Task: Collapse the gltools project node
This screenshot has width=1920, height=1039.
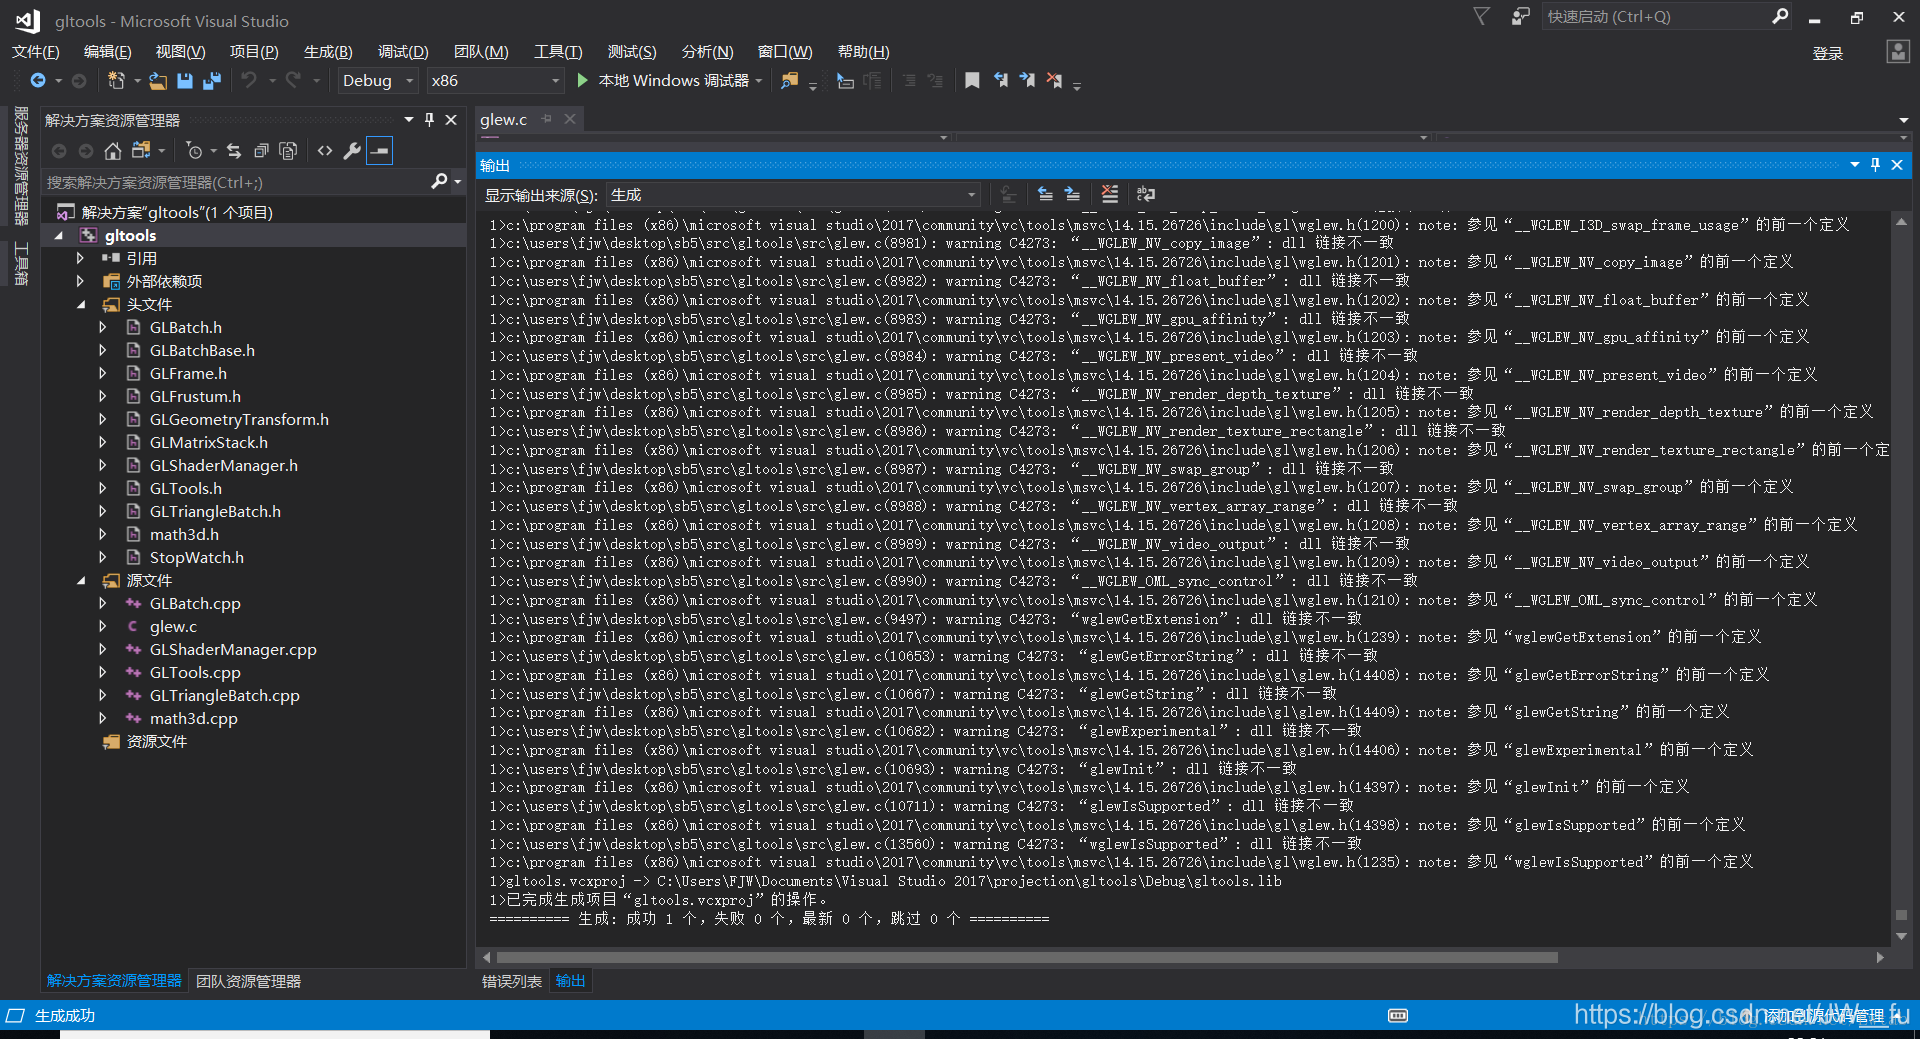Action: tap(59, 236)
